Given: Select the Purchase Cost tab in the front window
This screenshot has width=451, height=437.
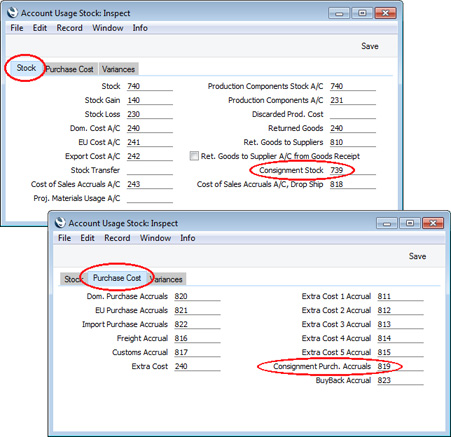Looking at the screenshot, I should (x=117, y=278).
